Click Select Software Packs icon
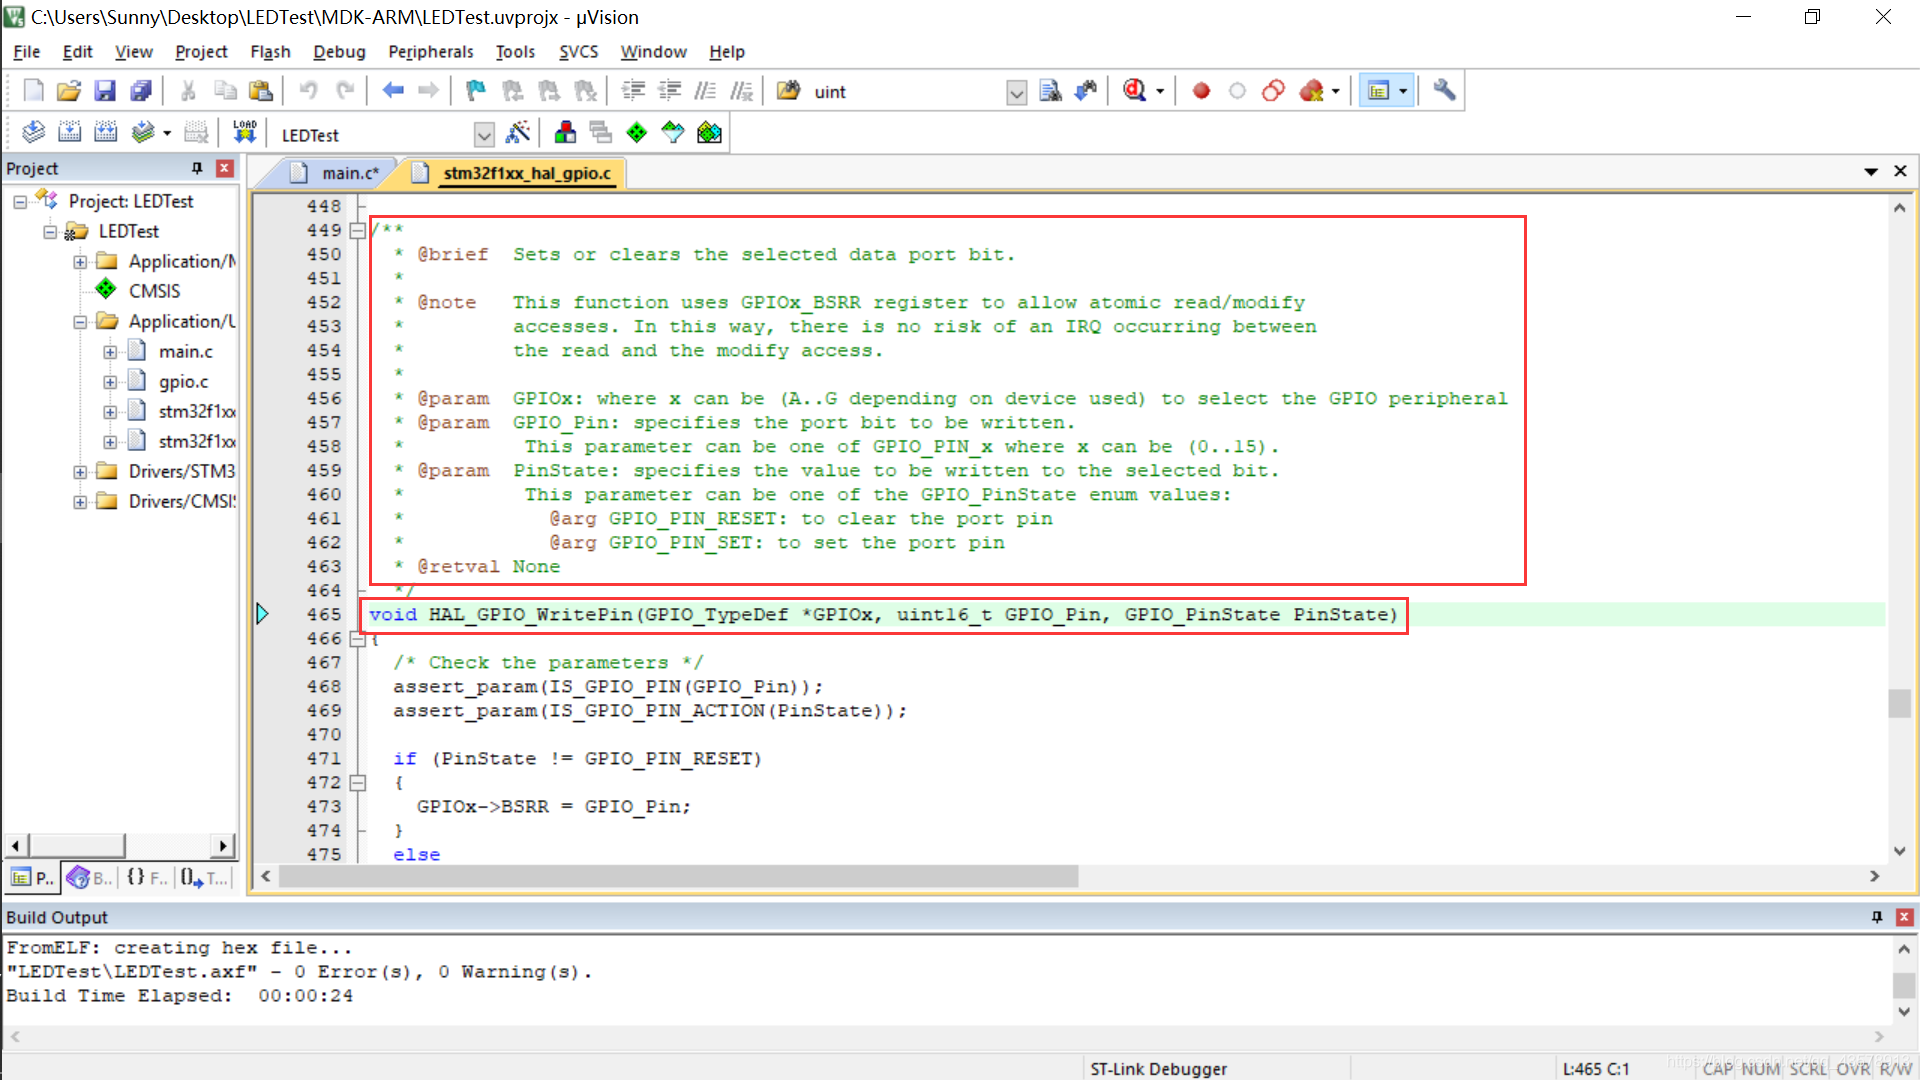Viewport: 1920px width, 1080px height. (673, 132)
